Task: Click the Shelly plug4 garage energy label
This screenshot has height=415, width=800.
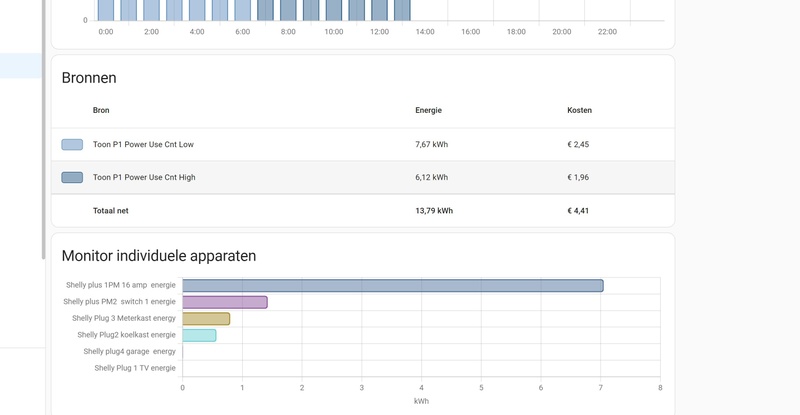Action: coord(129,352)
